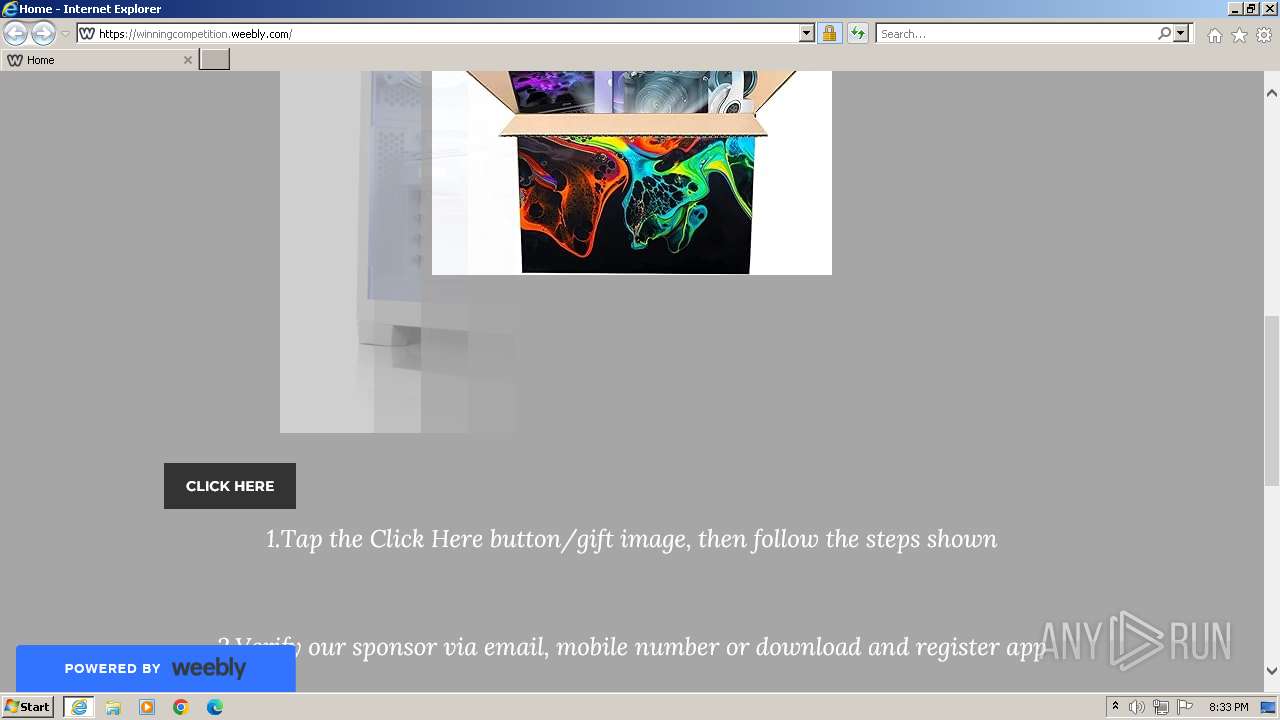Open the Home page icon
This screenshot has width=1280, height=720.
(1214, 35)
